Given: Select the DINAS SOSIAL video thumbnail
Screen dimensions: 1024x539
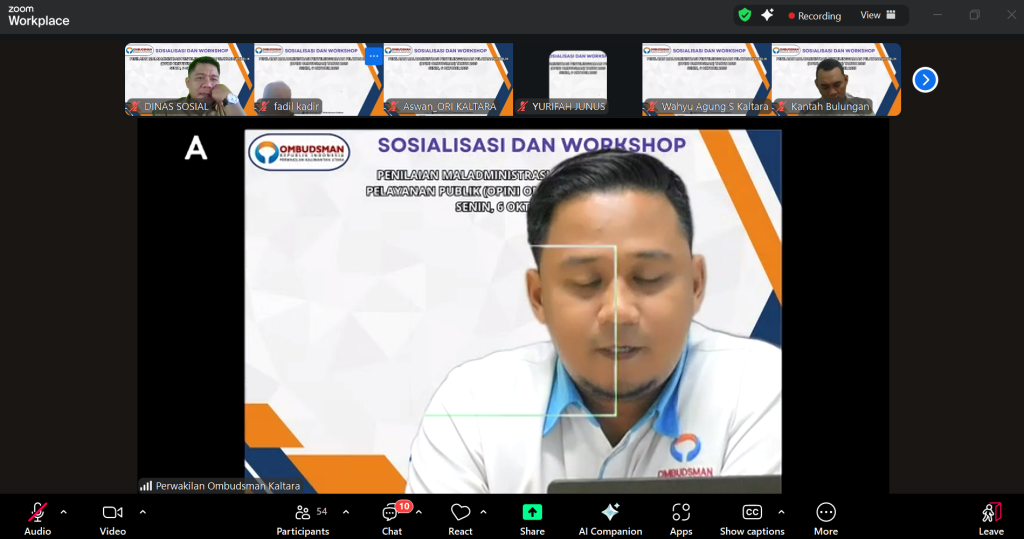Looking at the screenshot, I should (x=189, y=79).
